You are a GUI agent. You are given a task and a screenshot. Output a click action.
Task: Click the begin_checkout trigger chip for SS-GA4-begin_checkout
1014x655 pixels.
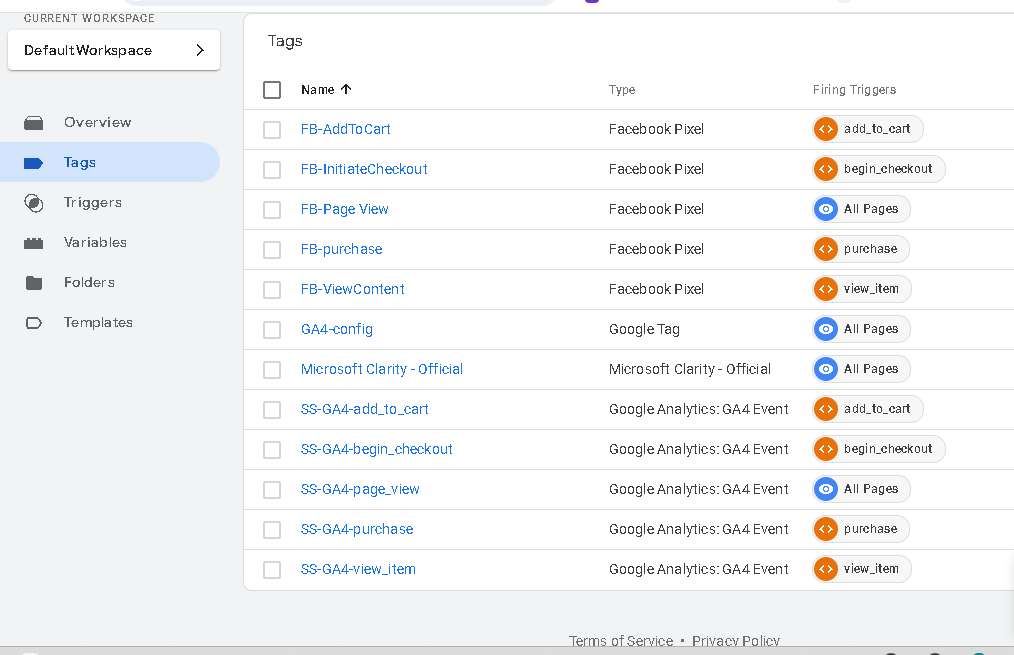coord(879,449)
